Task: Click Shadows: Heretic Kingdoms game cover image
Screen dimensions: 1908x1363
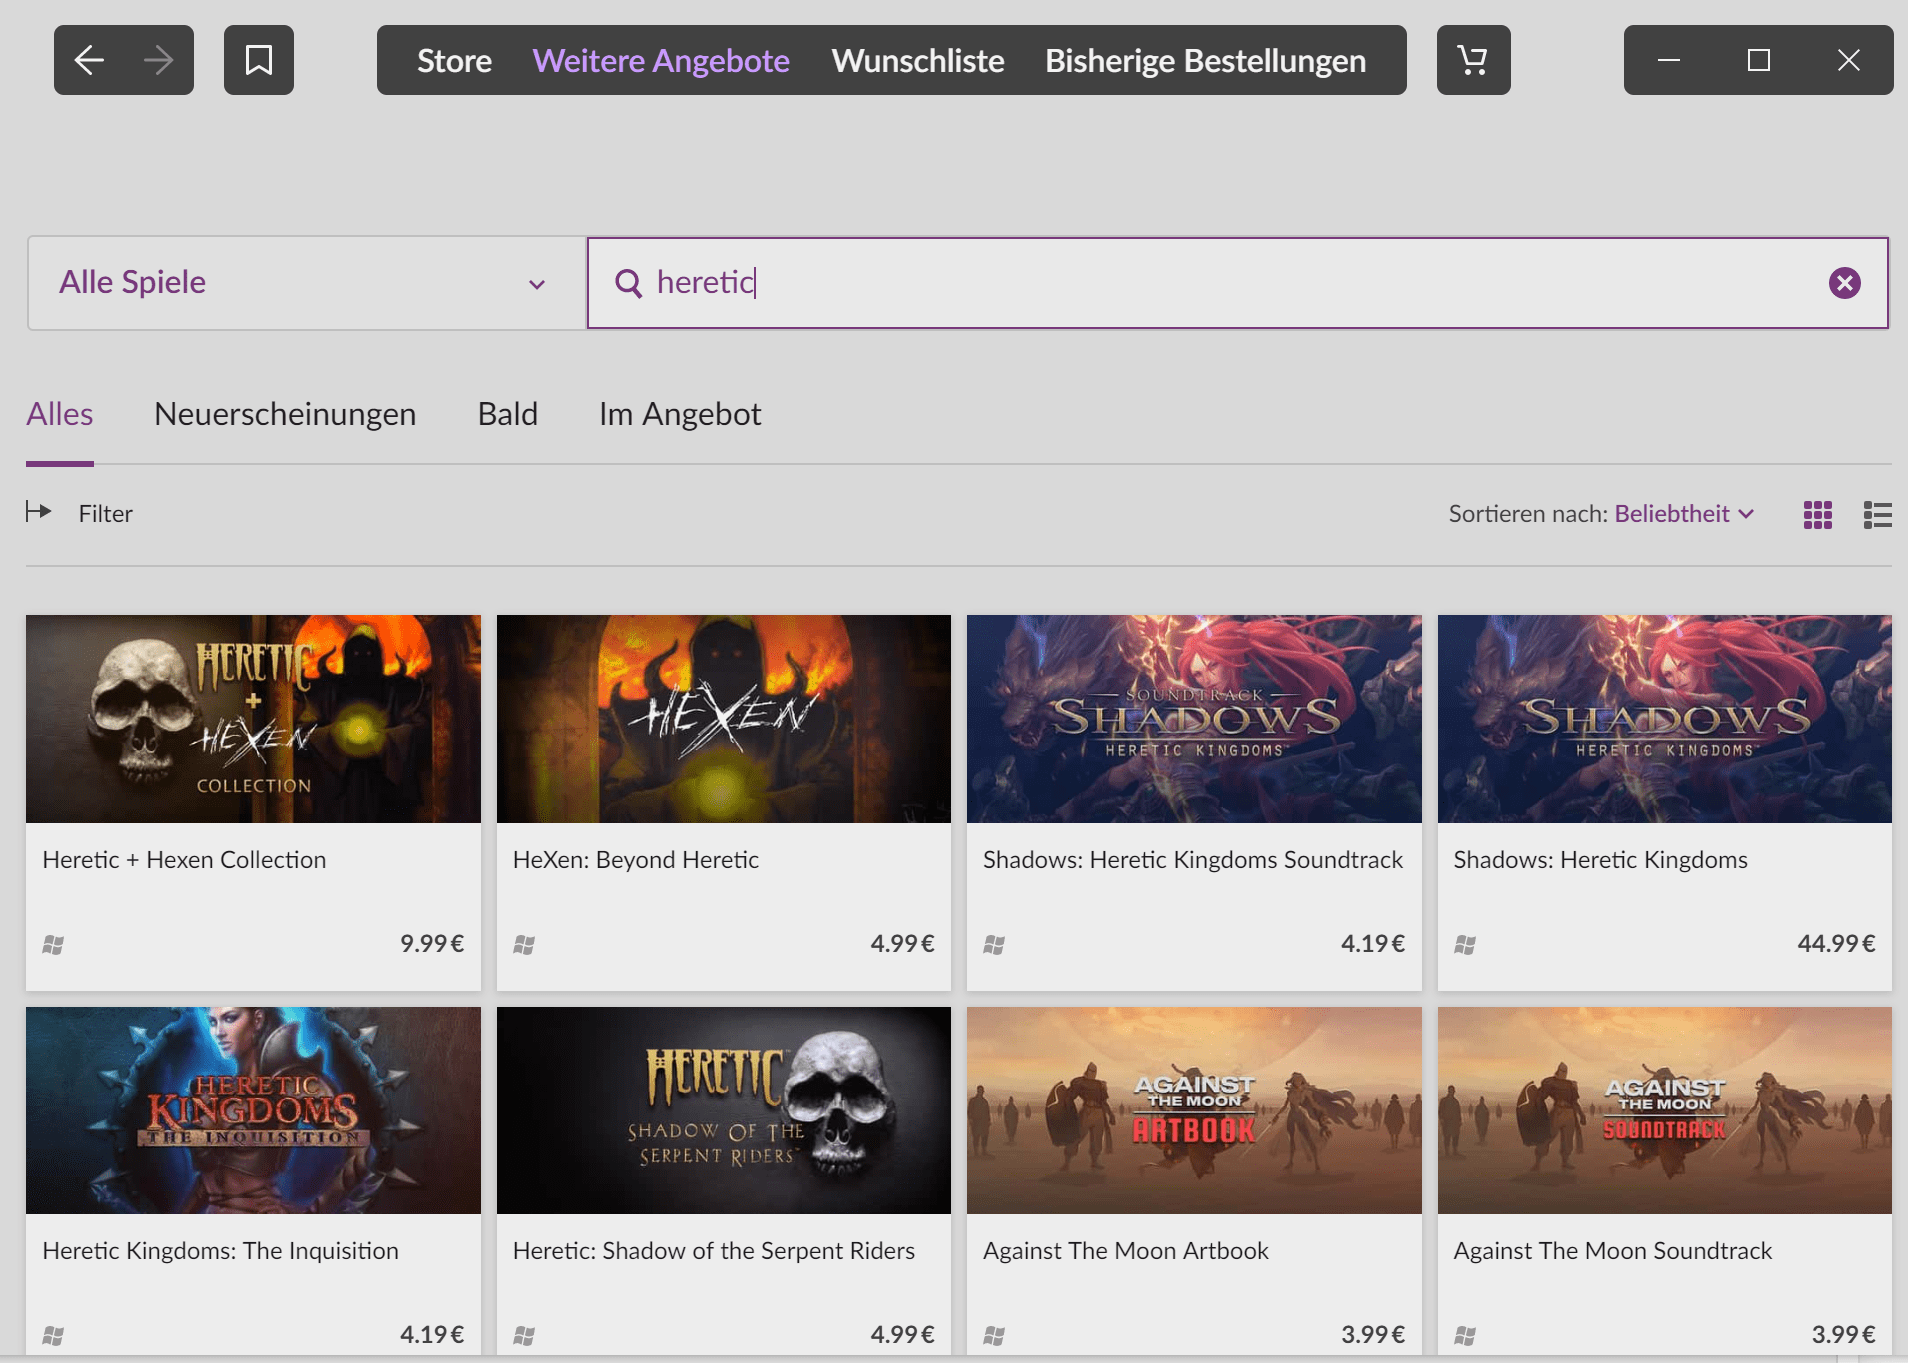Action: pyautogui.click(x=1665, y=719)
